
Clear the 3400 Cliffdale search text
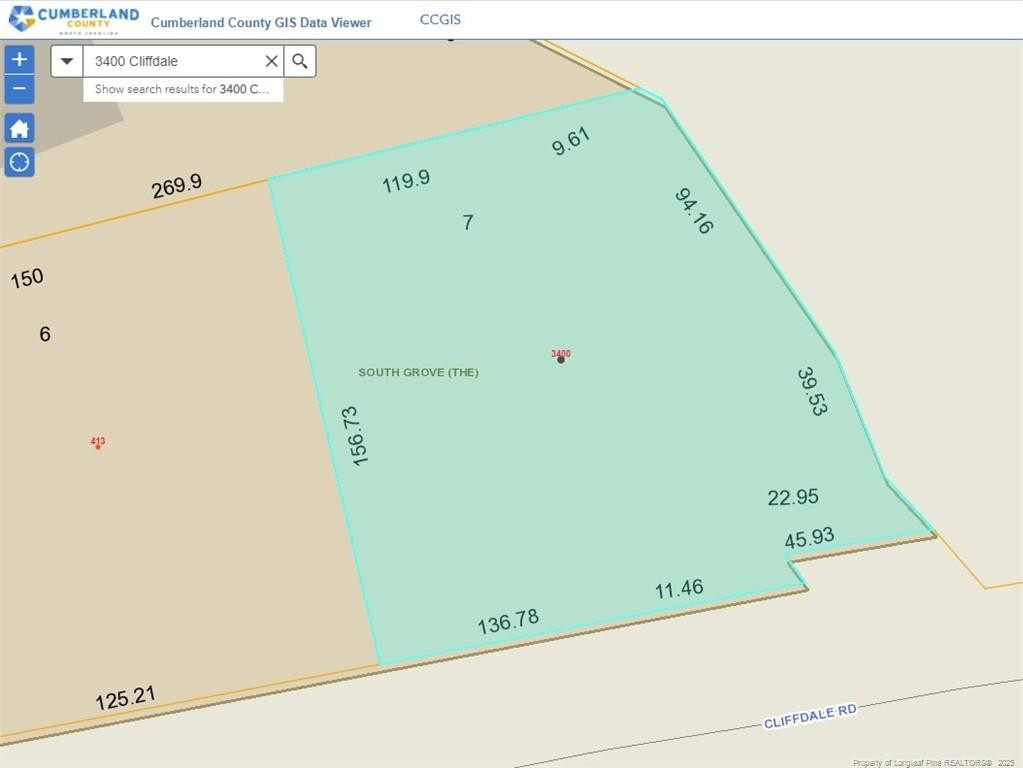pyautogui.click(x=271, y=61)
